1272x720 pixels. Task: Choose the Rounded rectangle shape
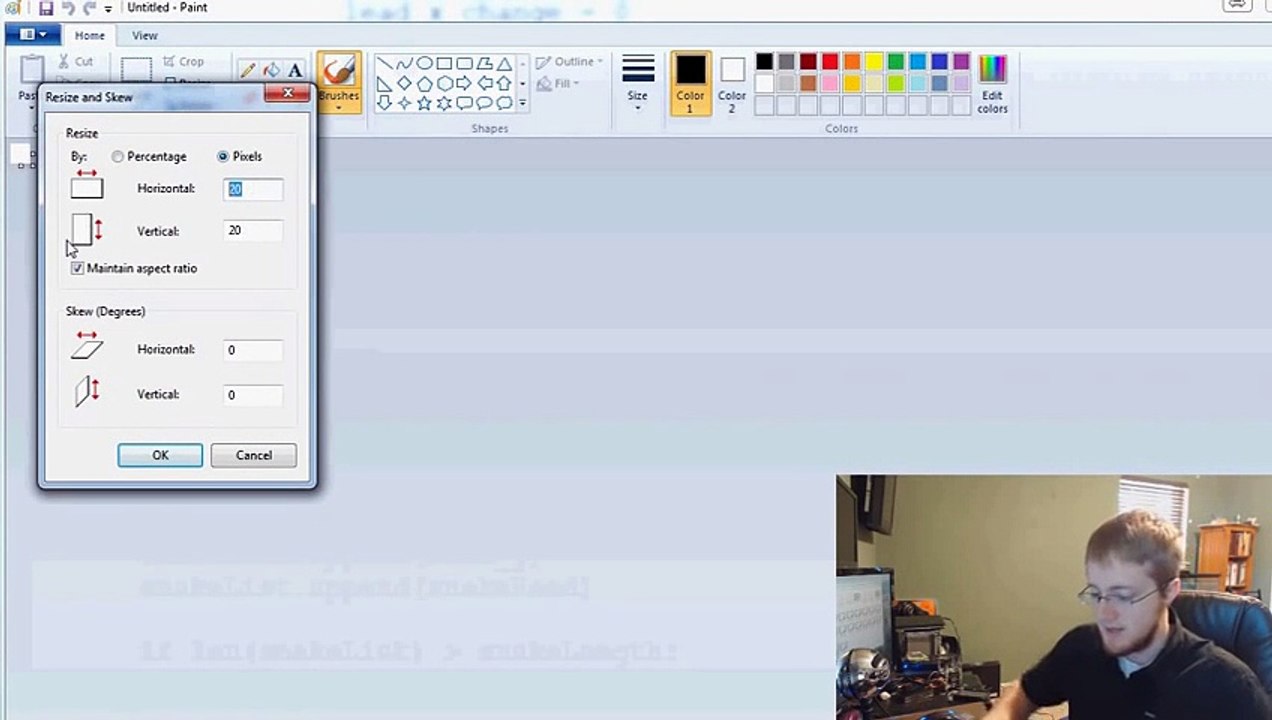pos(464,63)
